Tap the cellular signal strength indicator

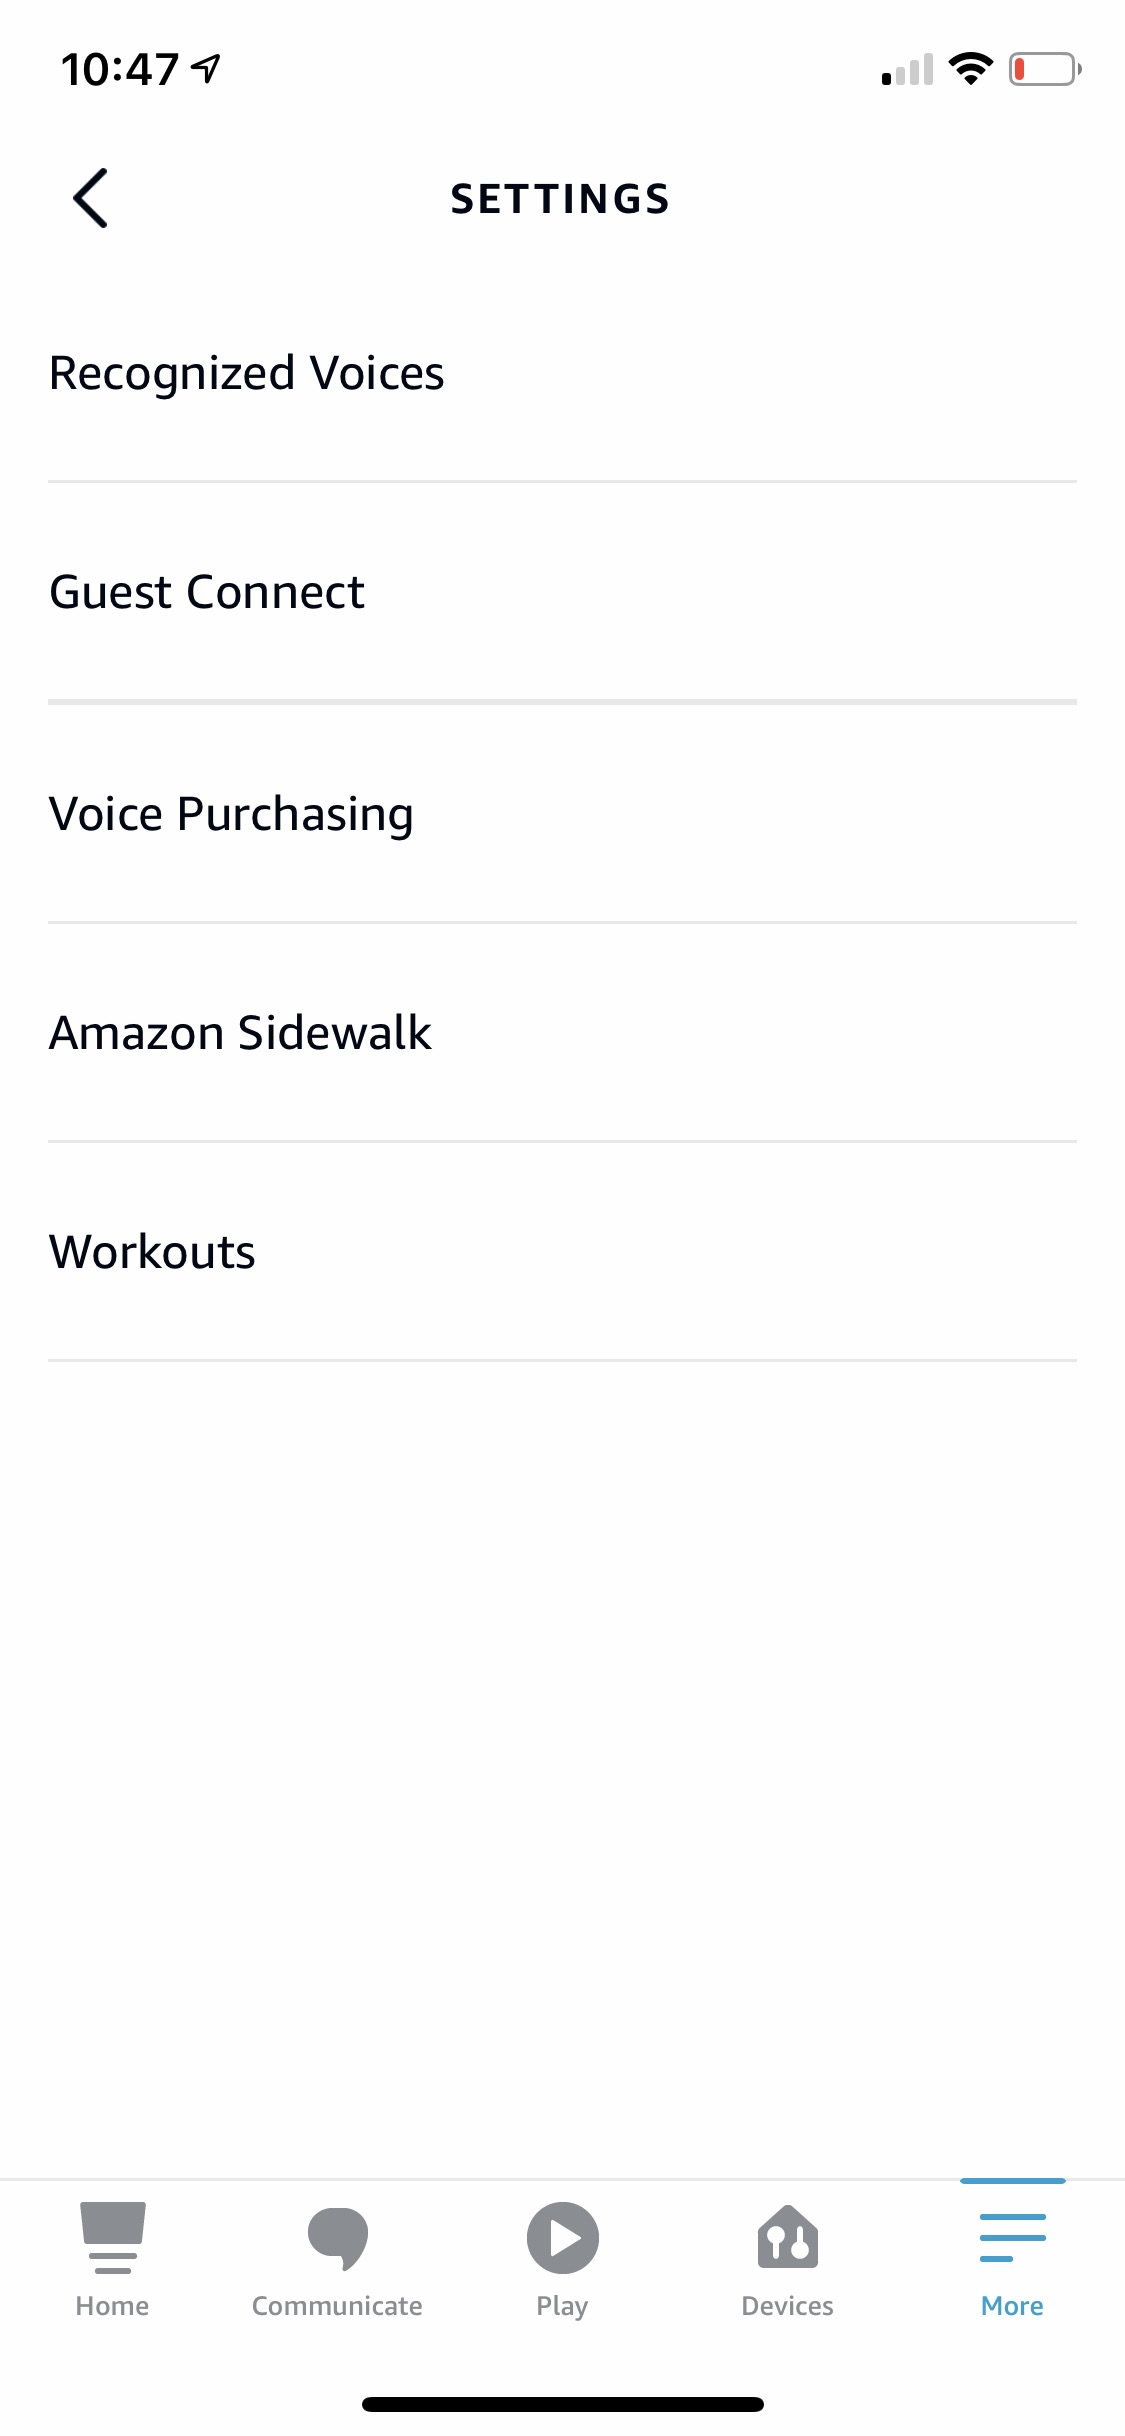[907, 70]
